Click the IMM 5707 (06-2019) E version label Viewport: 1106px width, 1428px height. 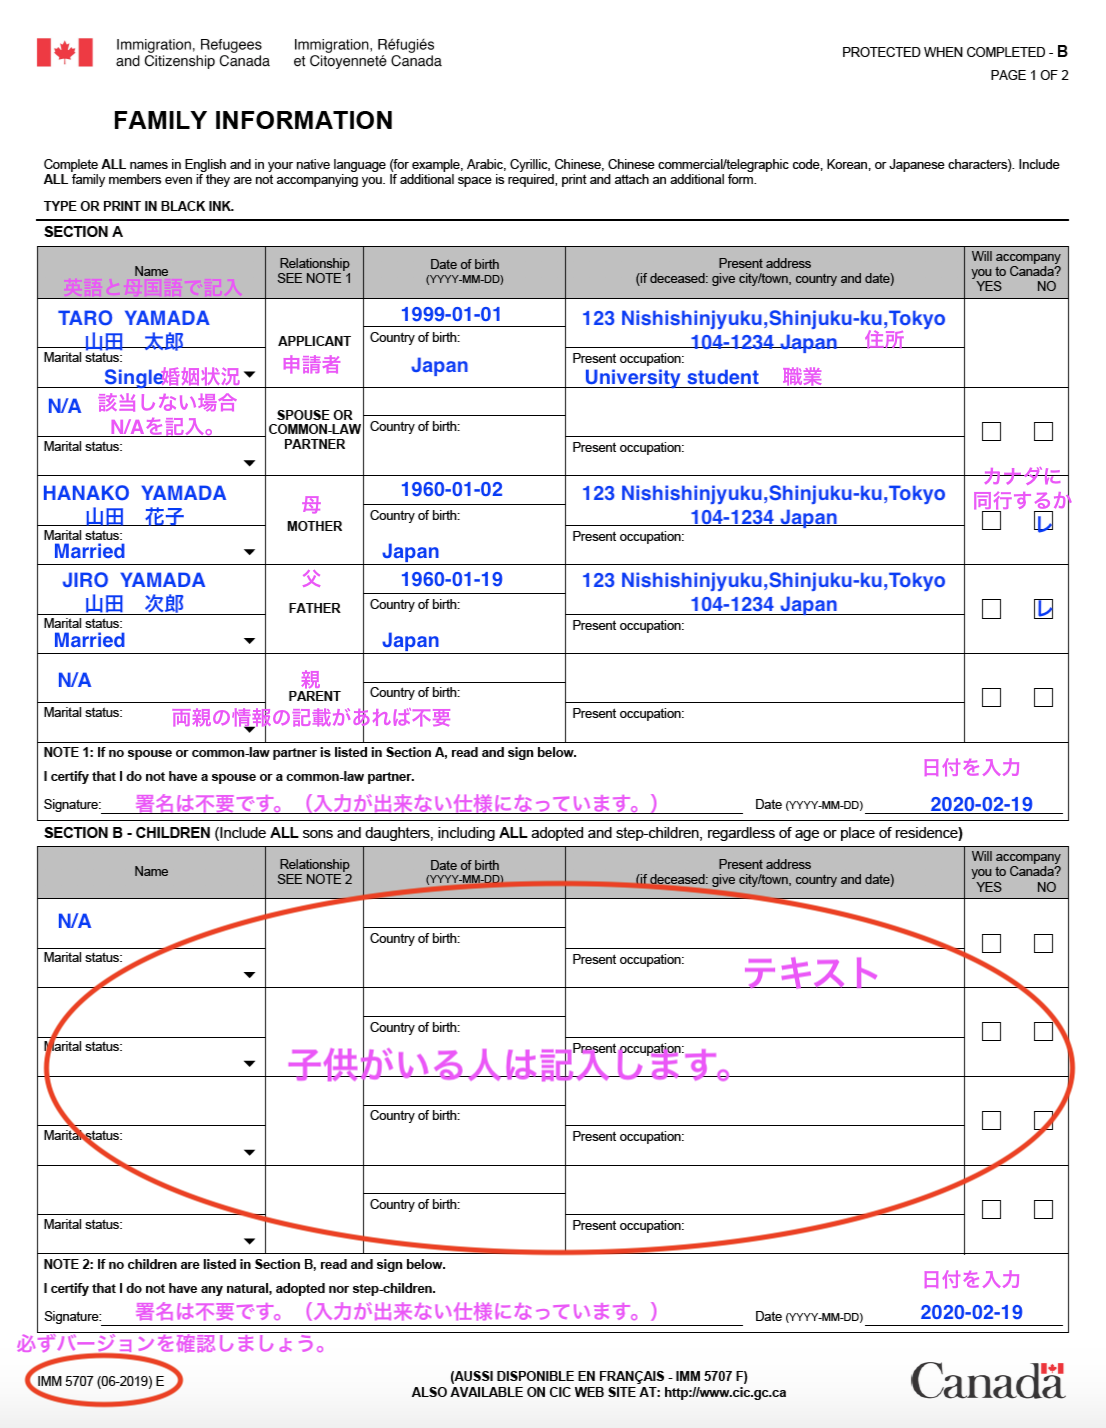[100, 1381]
